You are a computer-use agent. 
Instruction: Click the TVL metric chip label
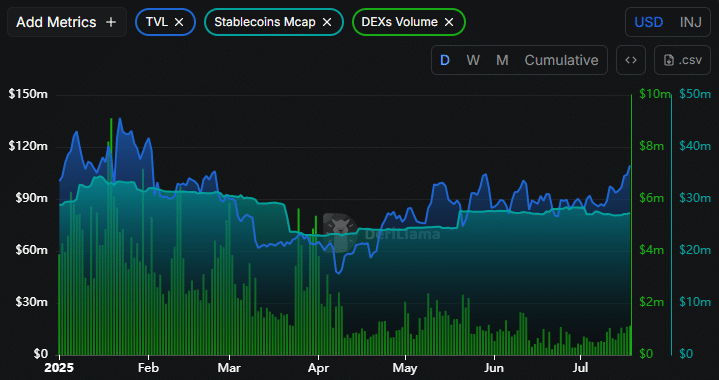tap(157, 22)
